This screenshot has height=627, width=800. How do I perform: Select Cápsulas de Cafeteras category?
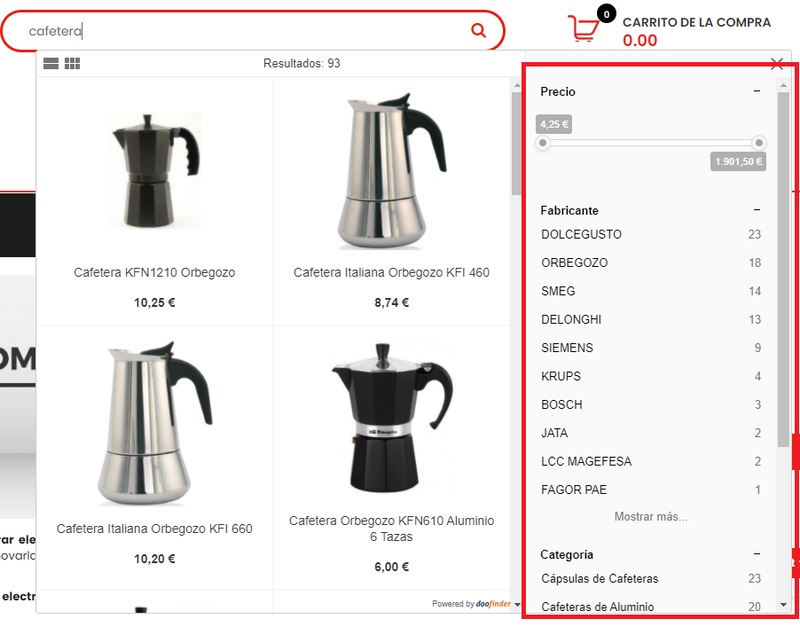point(651,579)
